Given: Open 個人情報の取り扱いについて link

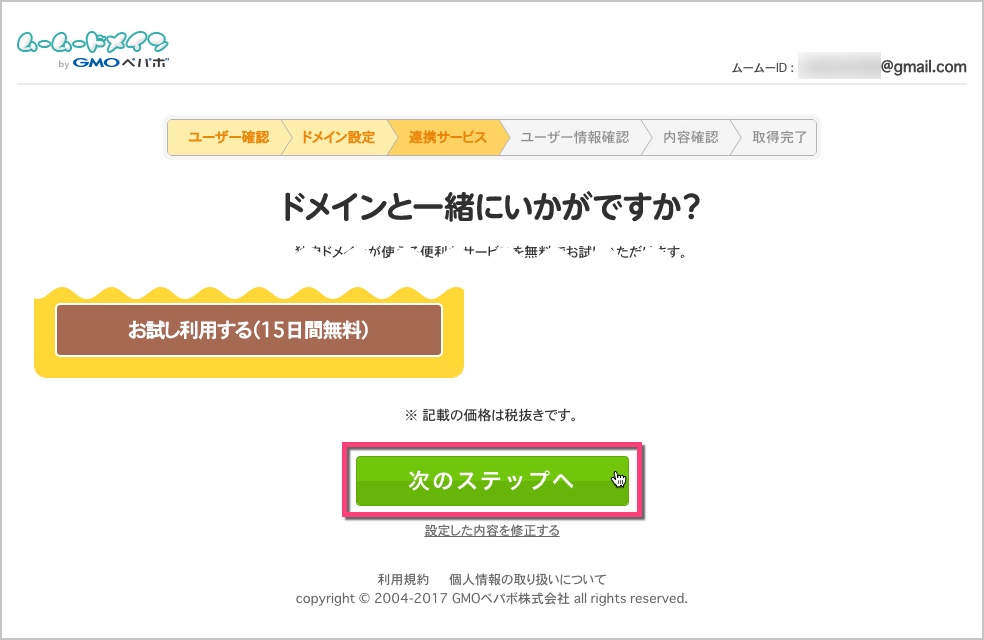Looking at the screenshot, I should 528,579.
